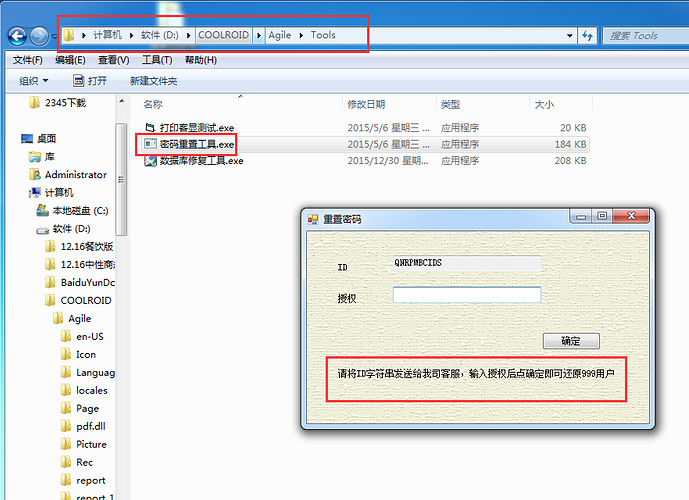Click the Forward navigation arrow button
The image size is (689, 500).
[39, 36]
